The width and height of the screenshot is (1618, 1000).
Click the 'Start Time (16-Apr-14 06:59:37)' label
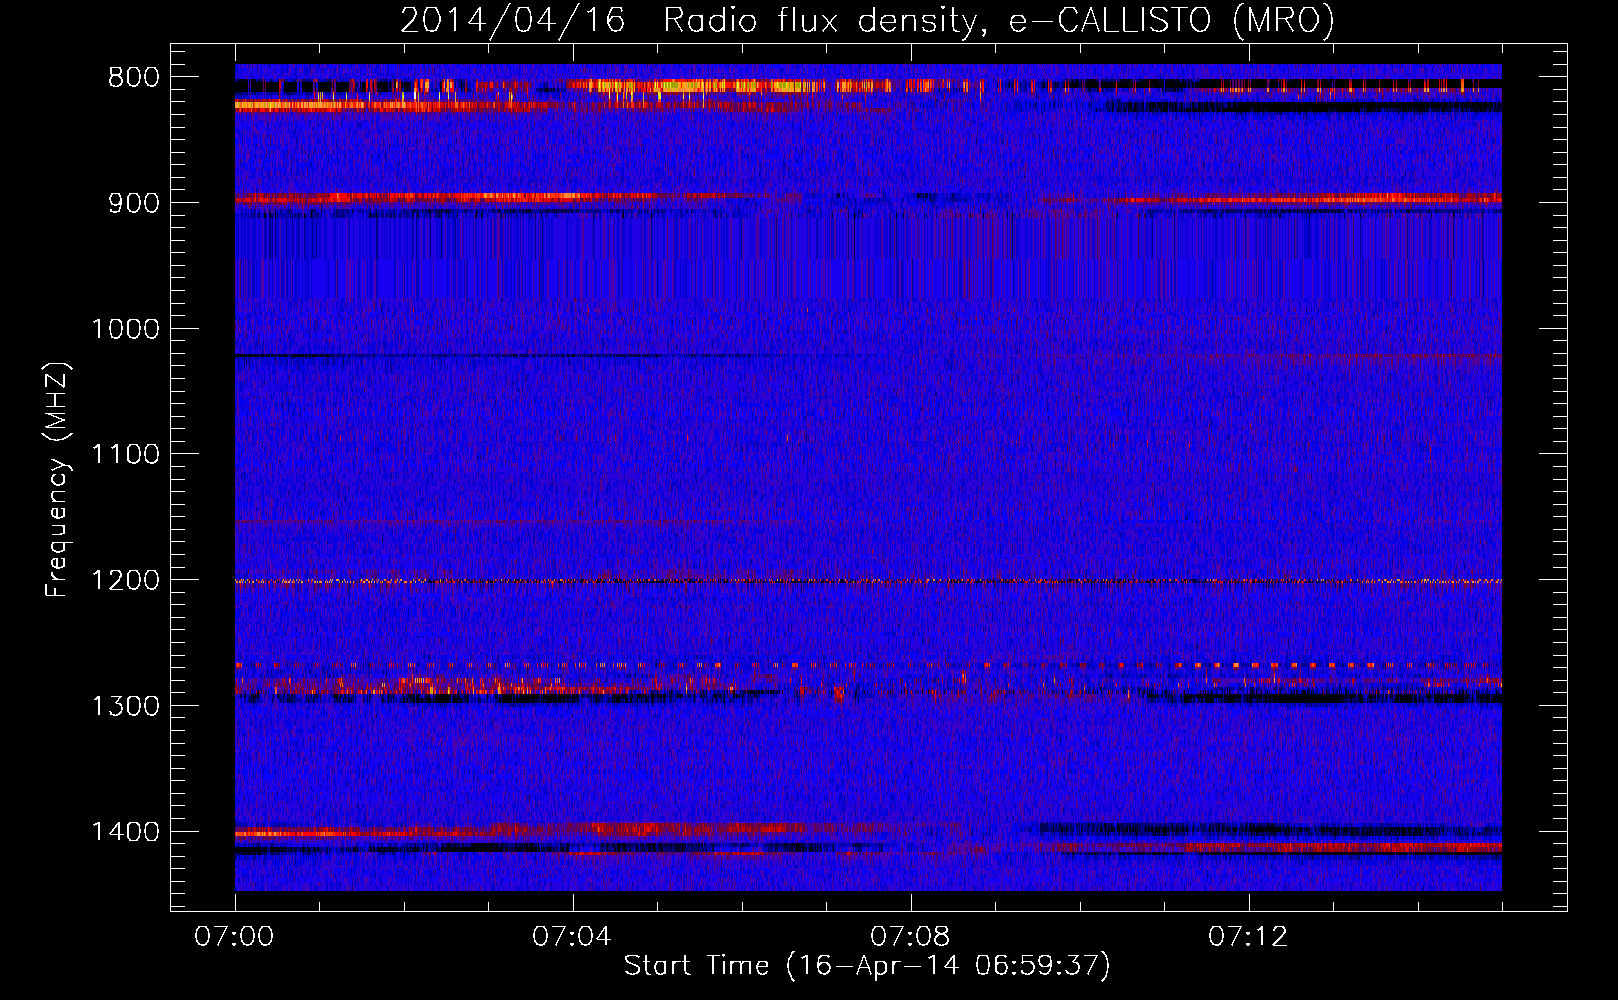tap(867, 966)
